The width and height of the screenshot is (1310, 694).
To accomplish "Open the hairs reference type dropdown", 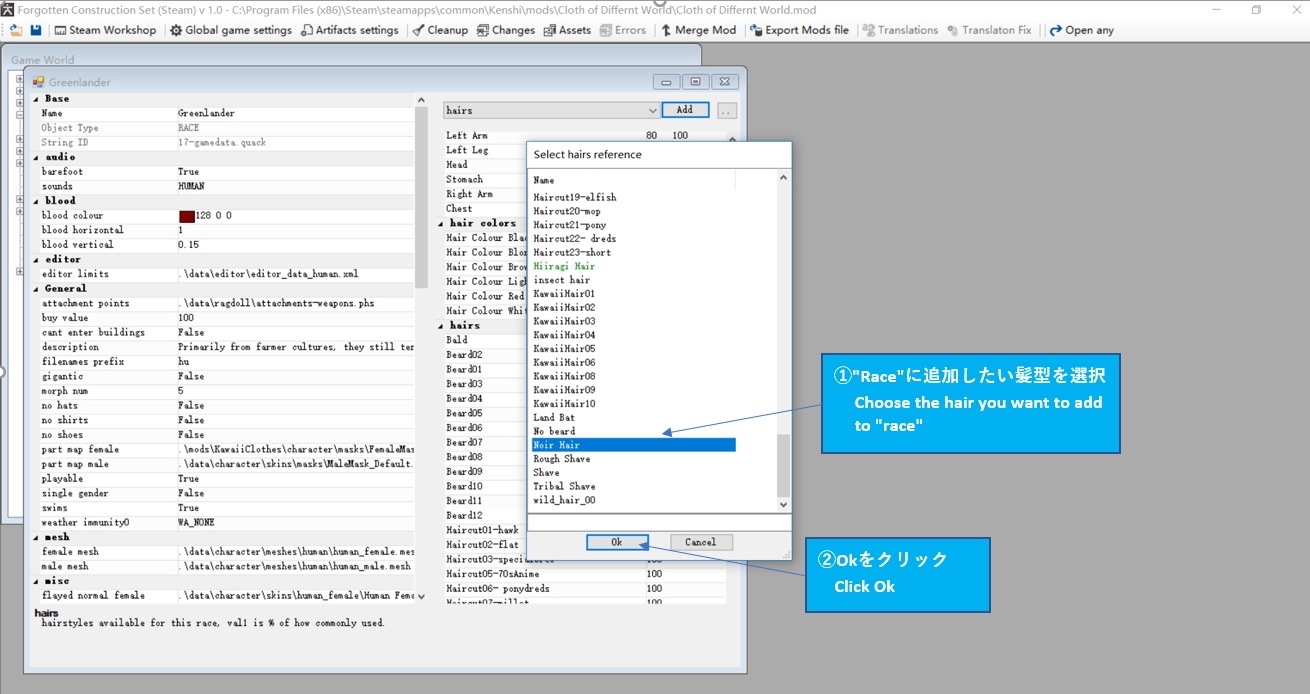I will [551, 110].
